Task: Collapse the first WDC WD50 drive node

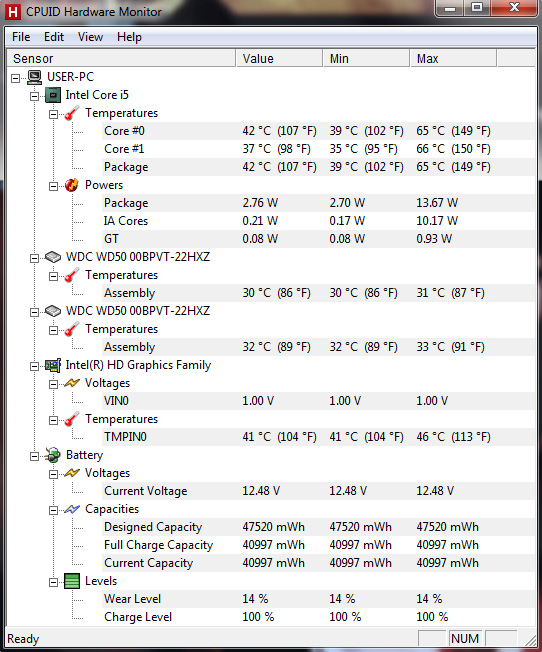Action: tap(34, 258)
